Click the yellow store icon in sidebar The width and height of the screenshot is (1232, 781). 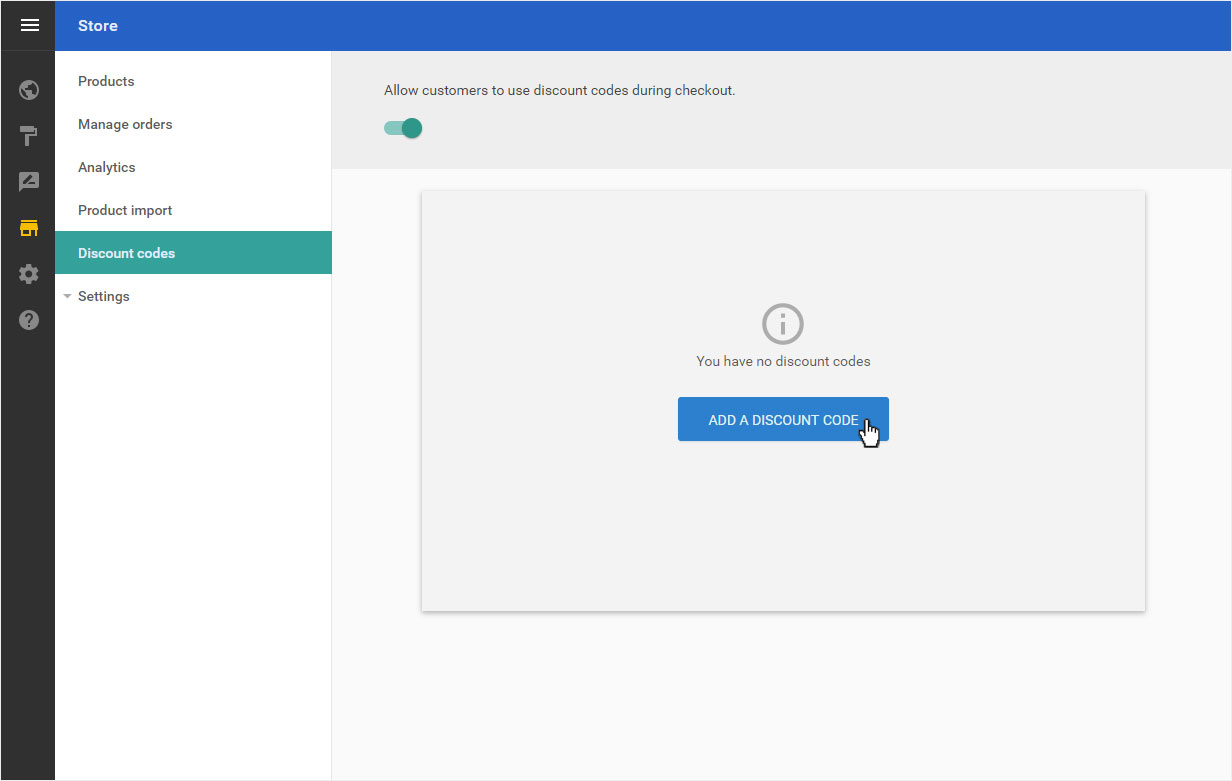29,228
